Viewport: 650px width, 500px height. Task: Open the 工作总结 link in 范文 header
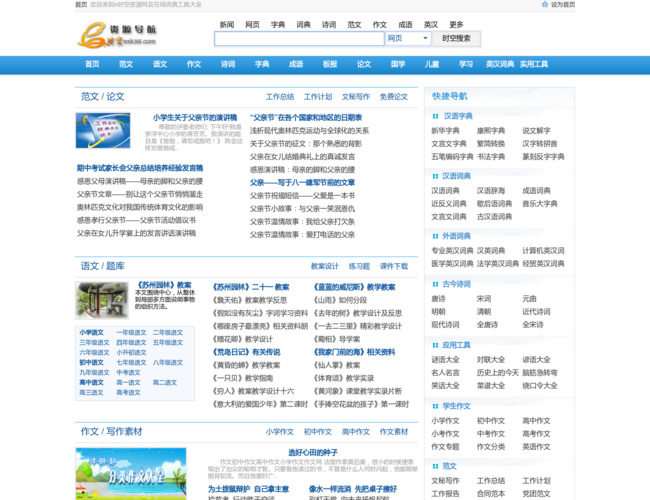280,97
